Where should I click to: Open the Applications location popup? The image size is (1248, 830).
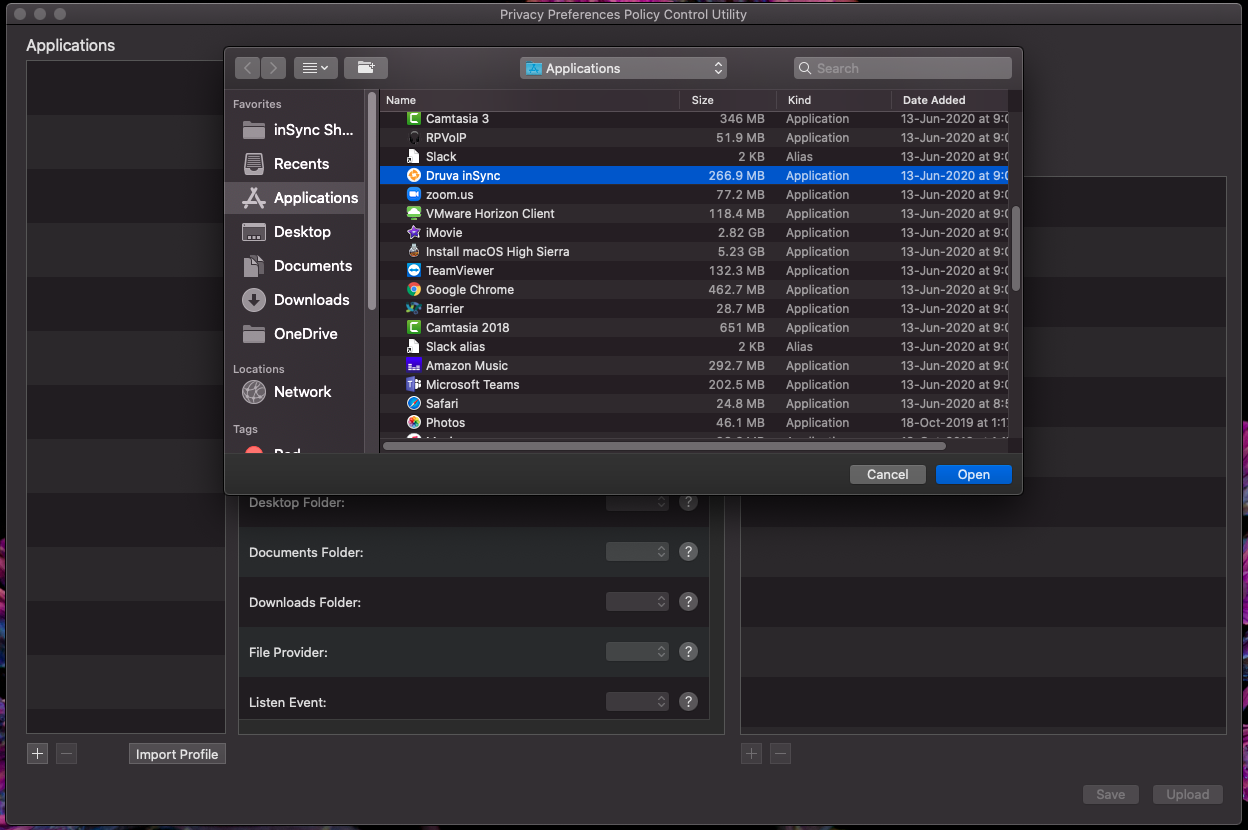[x=623, y=68]
